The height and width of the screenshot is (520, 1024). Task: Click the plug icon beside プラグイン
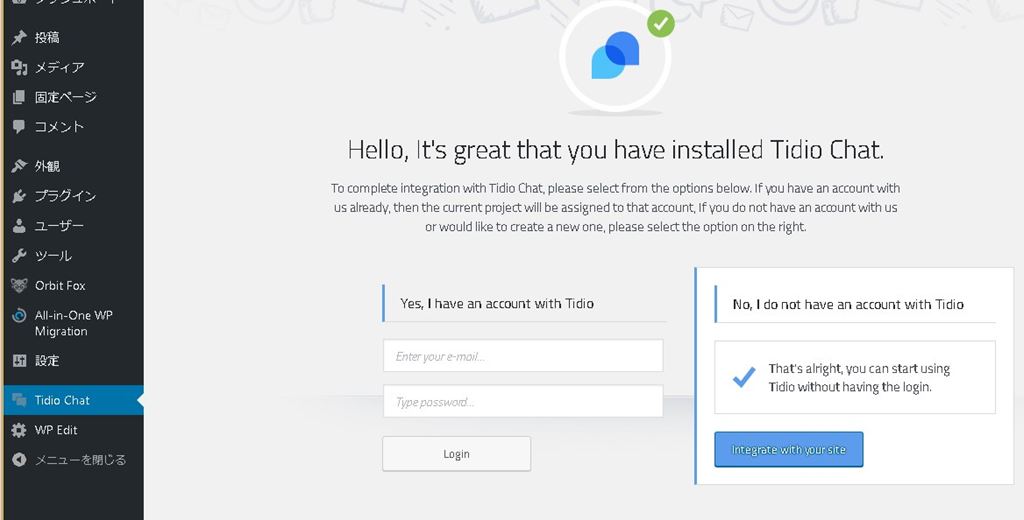click(18, 196)
